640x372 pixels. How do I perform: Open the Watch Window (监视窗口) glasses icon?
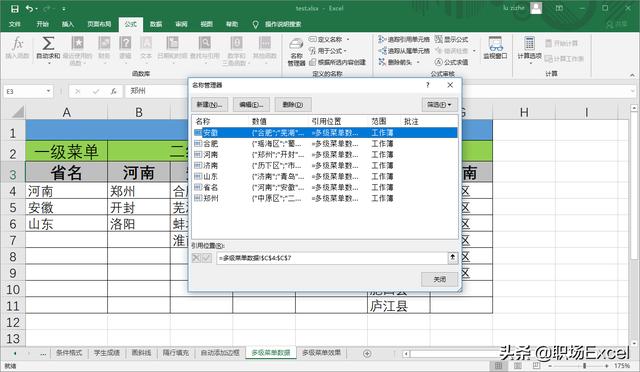(x=495, y=43)
